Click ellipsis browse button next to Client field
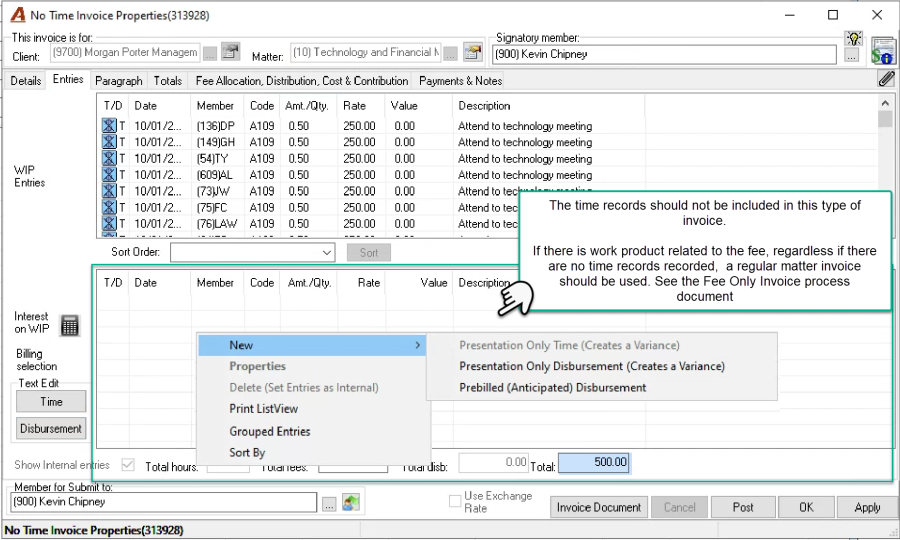The image size is (900, 540). [210, 54]
